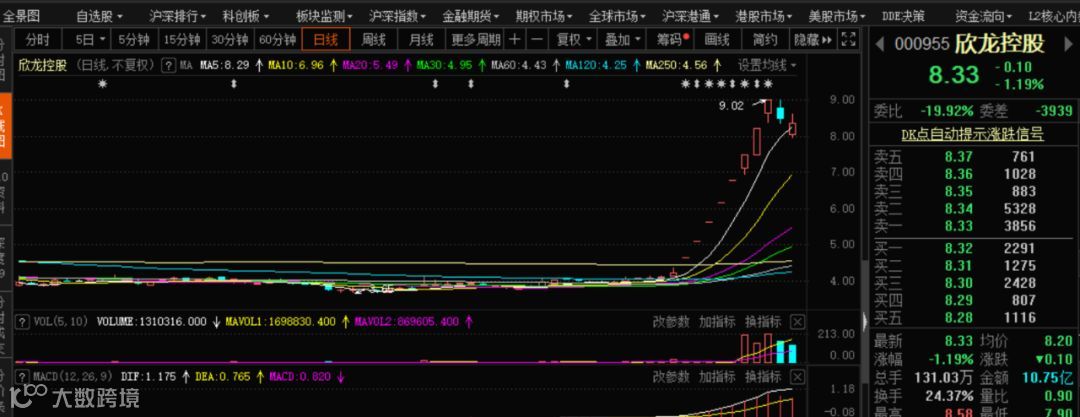Screen dimensions: 1080x417
Task: Toggle fullscreen chart icon
Action: [x=849, y=39]
